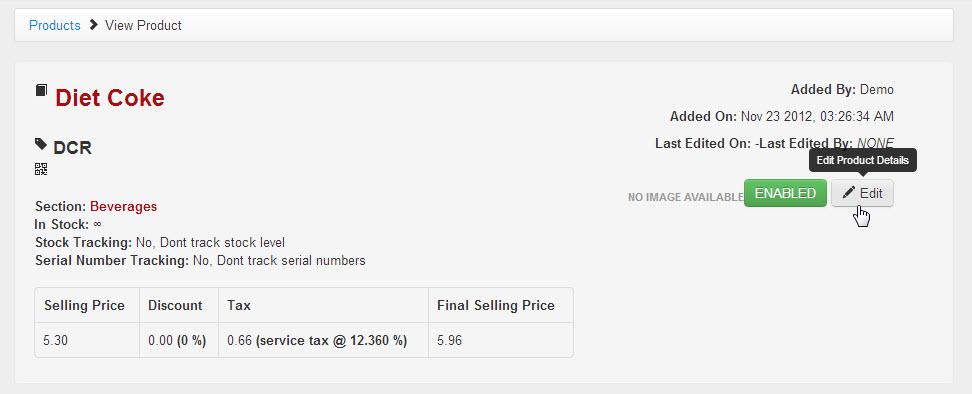Select the View Product breadcrumb item
This screenshot has height=394, width=972.
(143, 25)
